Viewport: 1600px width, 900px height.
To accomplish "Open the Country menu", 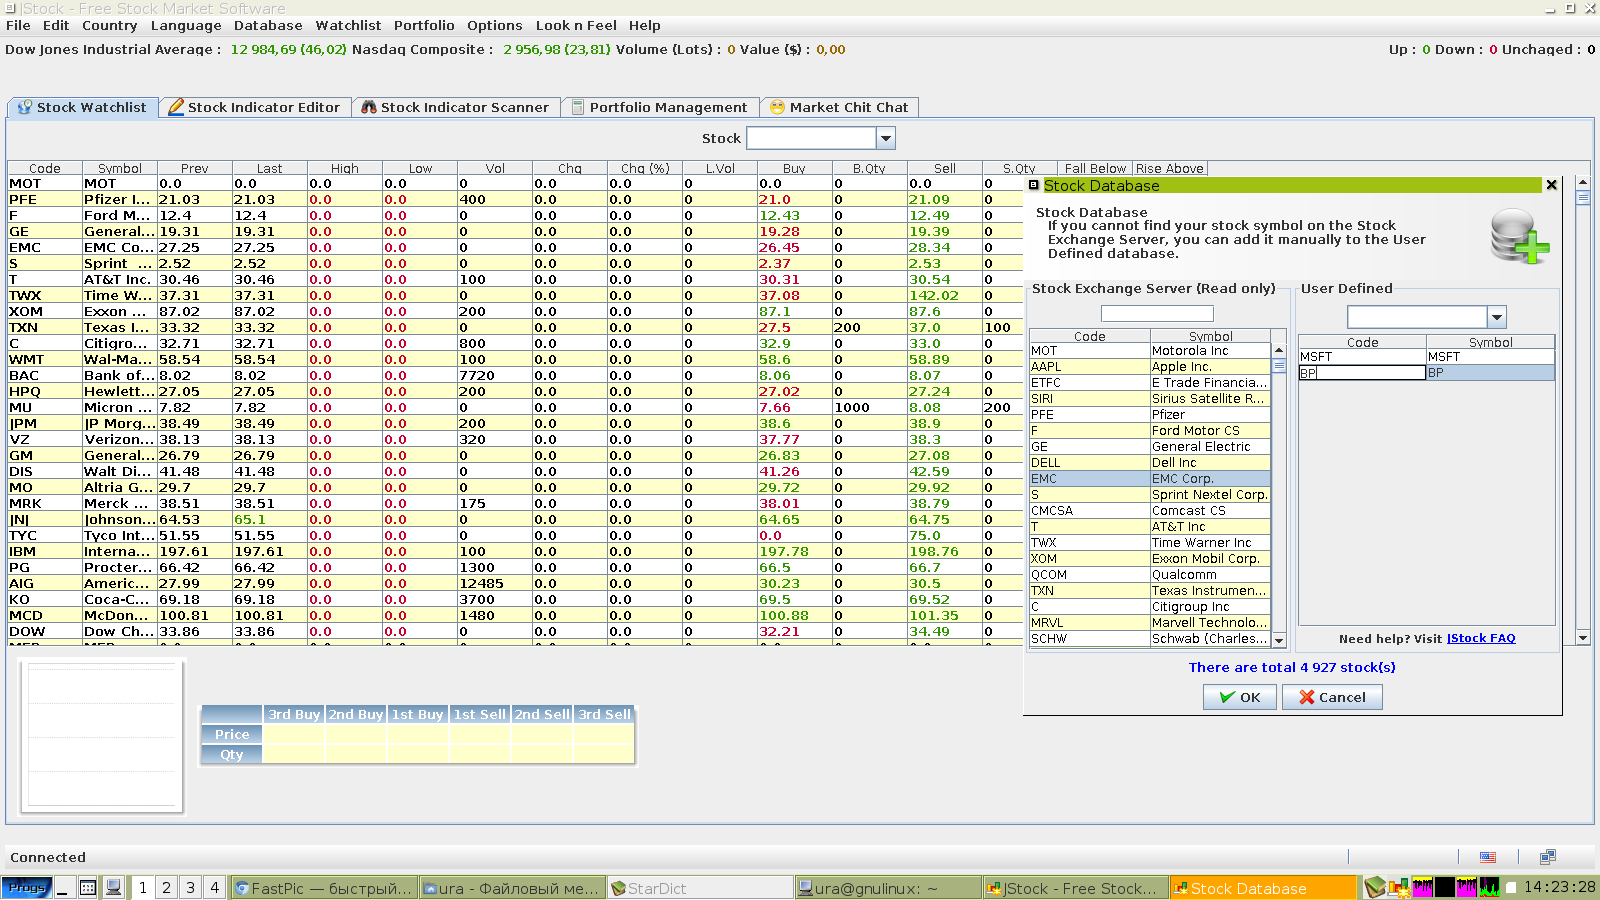I will (x=109, y=26).
